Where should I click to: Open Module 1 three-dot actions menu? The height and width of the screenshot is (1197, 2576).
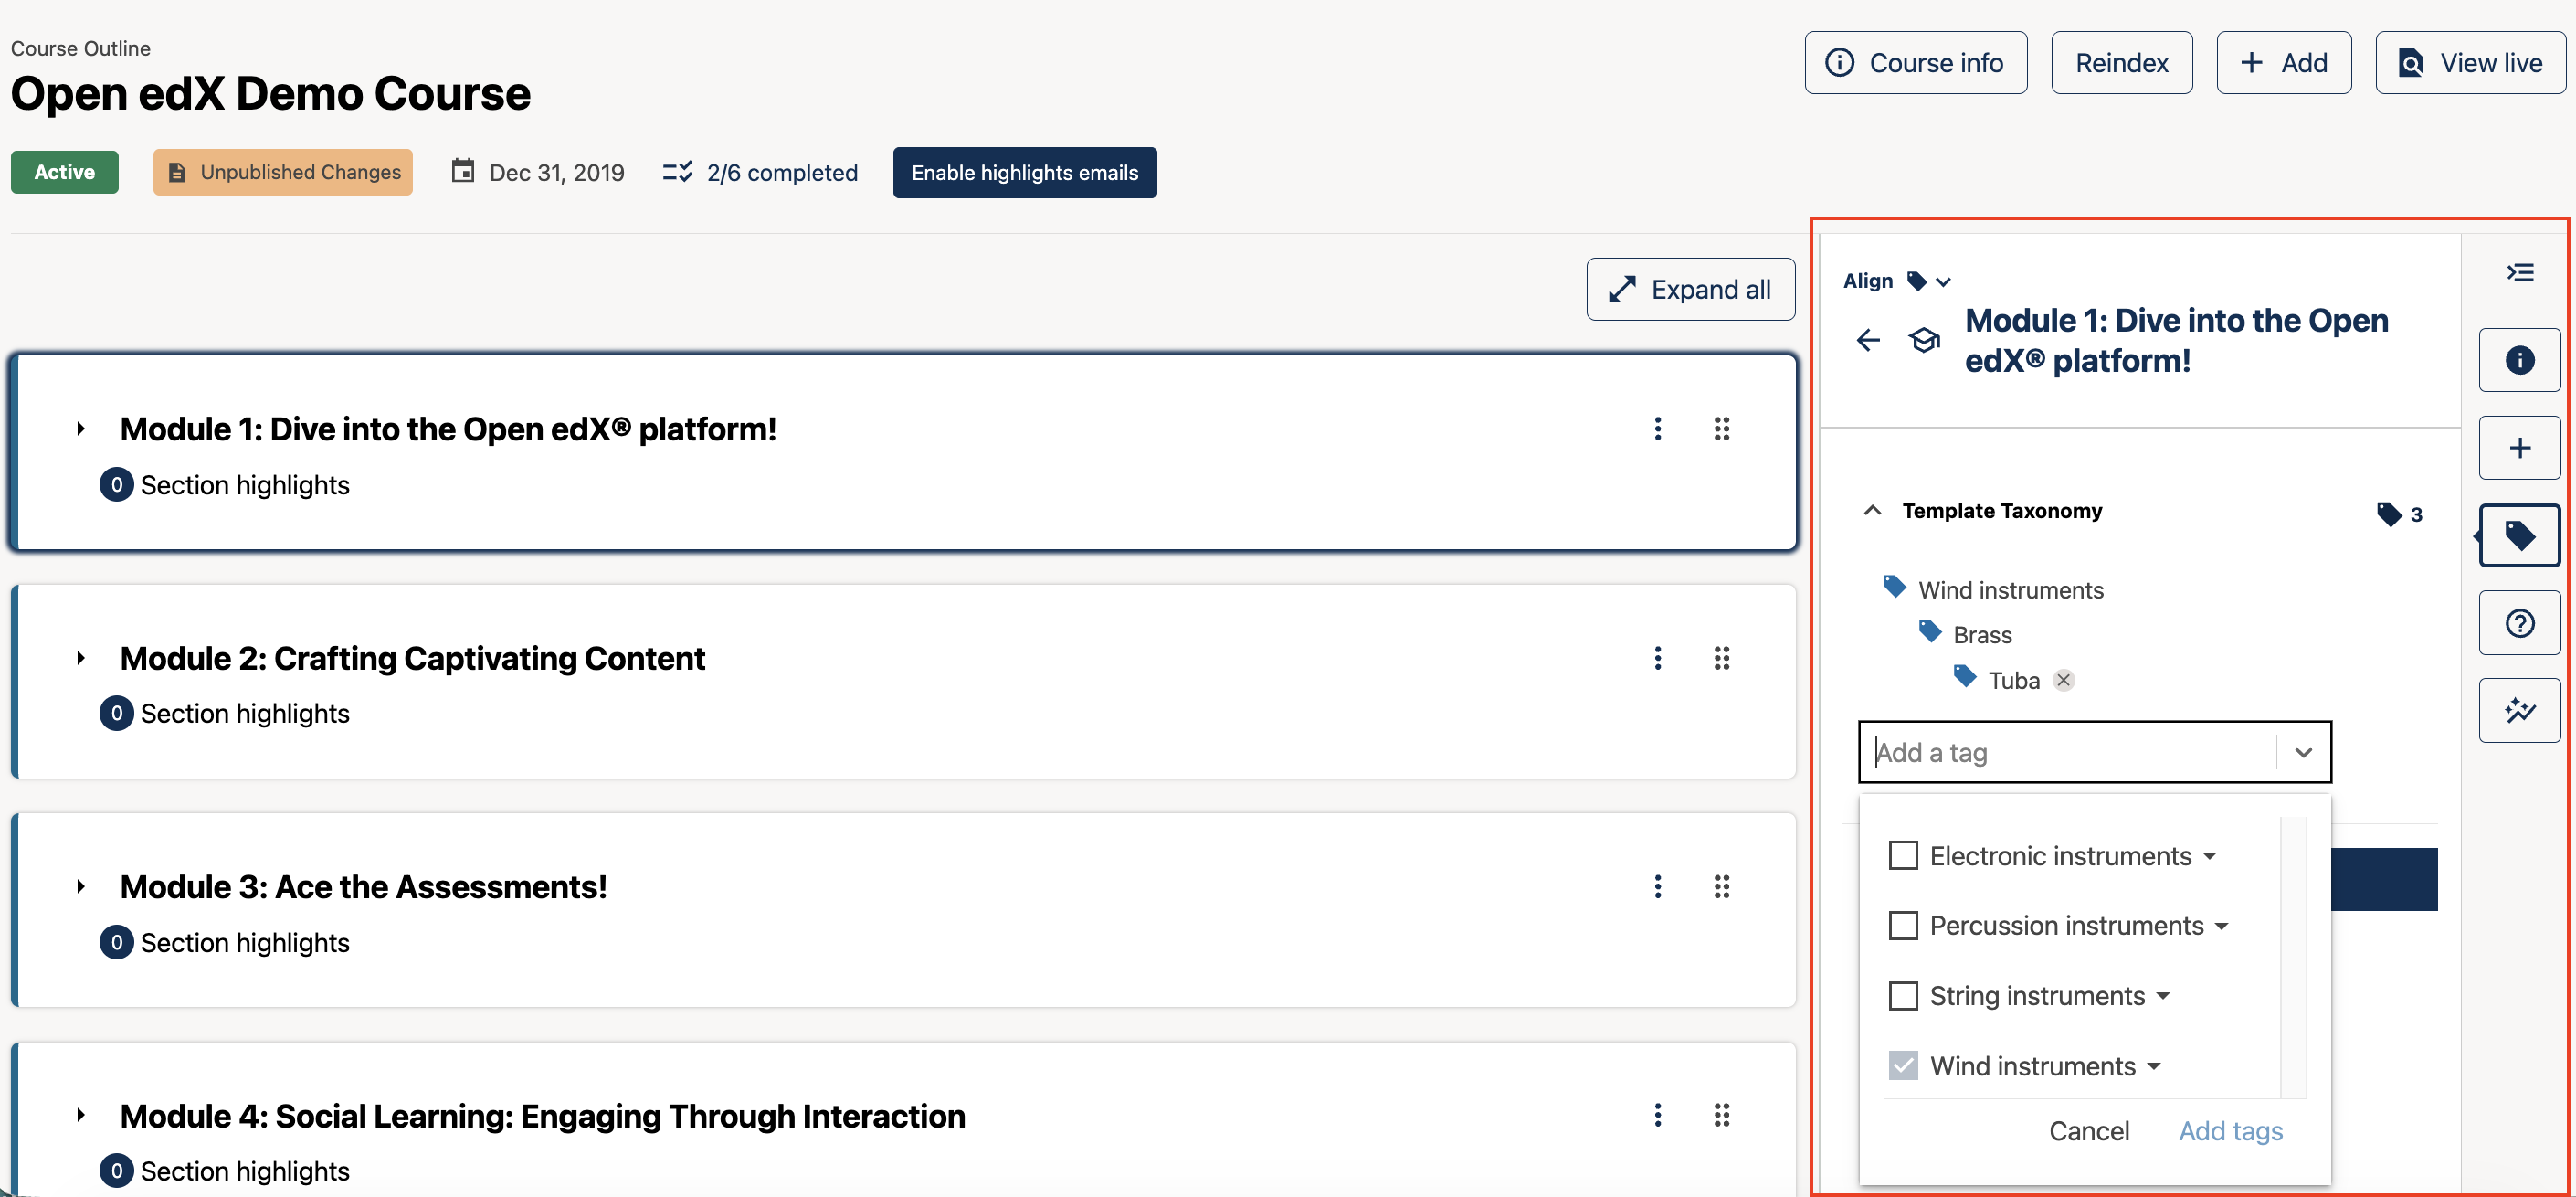[x=1657, y=429]
